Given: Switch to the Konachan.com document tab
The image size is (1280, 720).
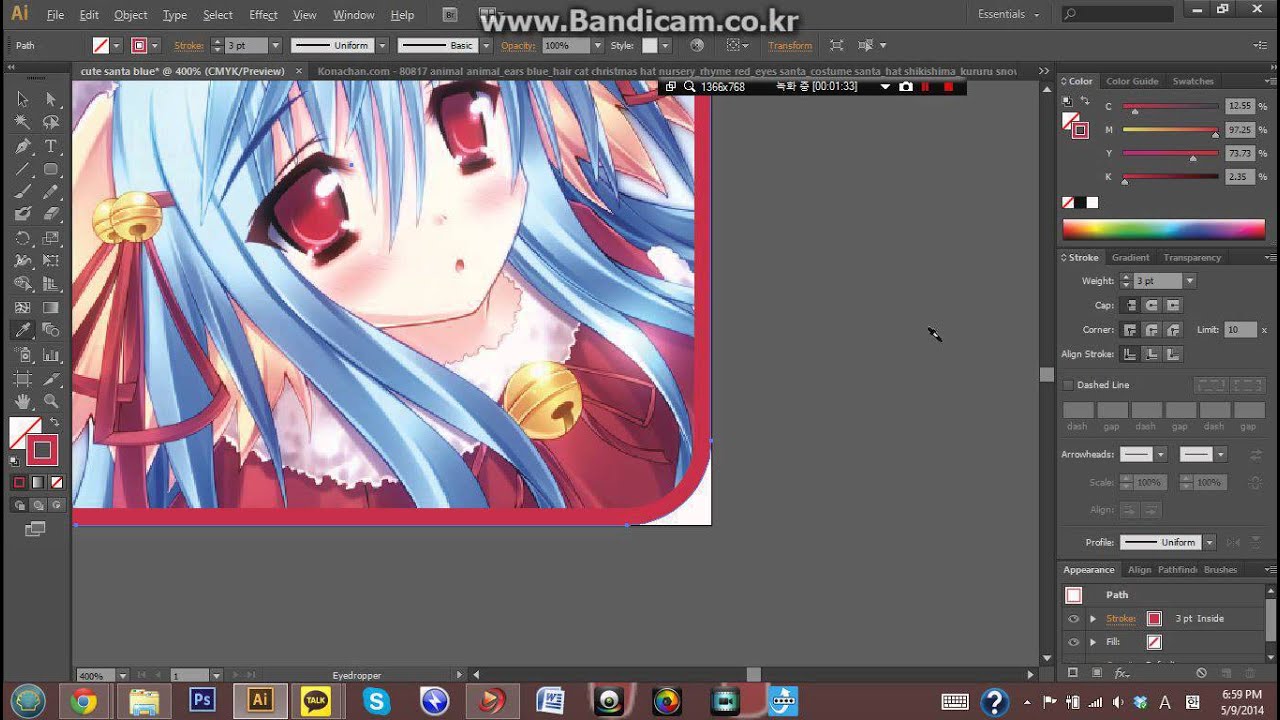Looking at the screenshot, I should 667,71.
